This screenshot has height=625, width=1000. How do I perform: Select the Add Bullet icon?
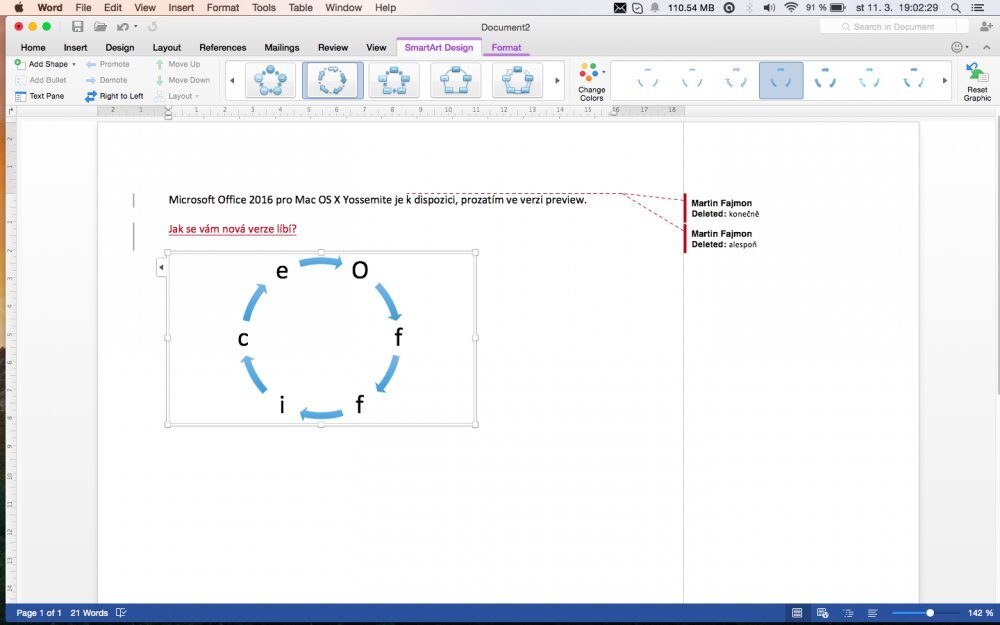tap(20, 80)
